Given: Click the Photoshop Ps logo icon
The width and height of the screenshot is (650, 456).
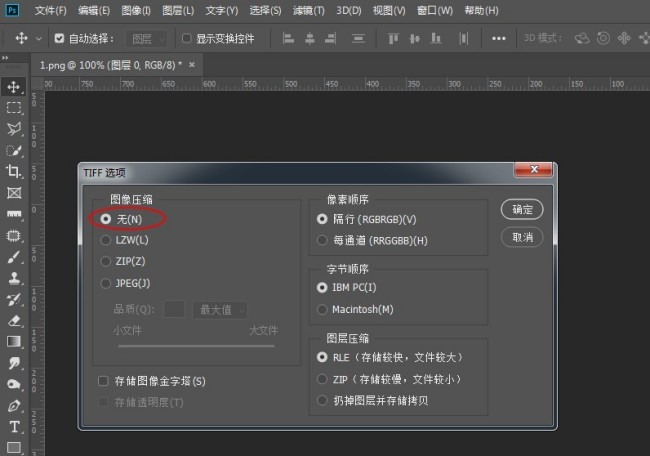Looking at the screenshot, I should click(x=12, y=10).
